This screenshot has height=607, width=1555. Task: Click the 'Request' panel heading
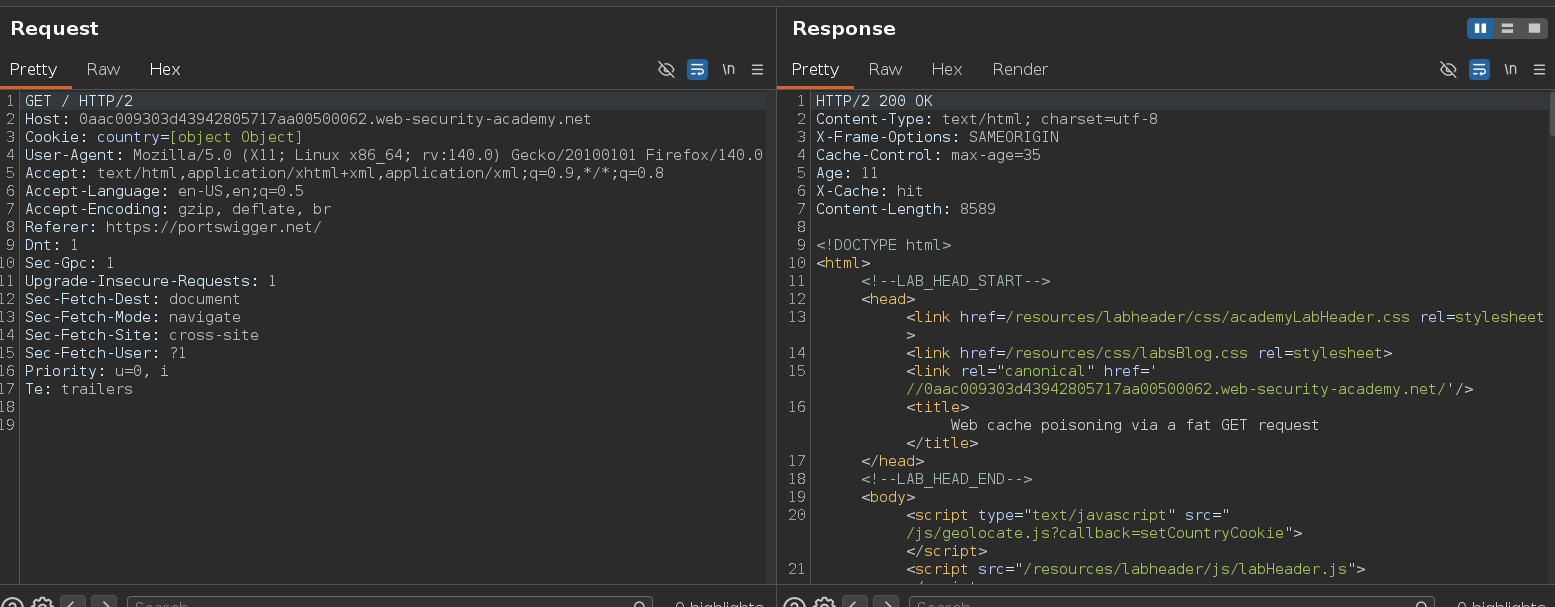(54, 28)
